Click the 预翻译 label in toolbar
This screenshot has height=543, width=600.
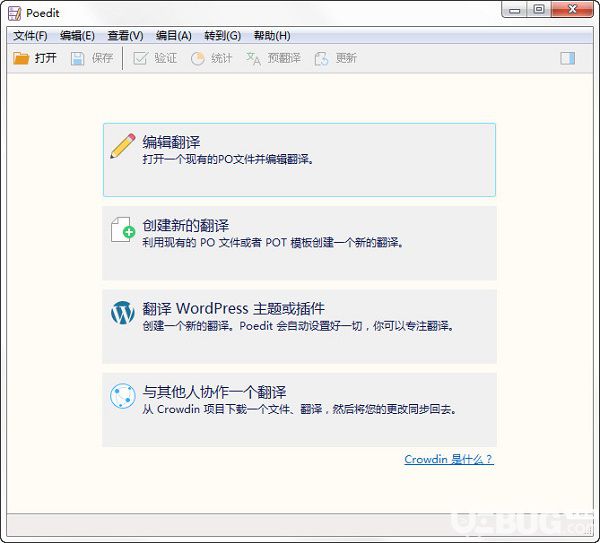284,58
